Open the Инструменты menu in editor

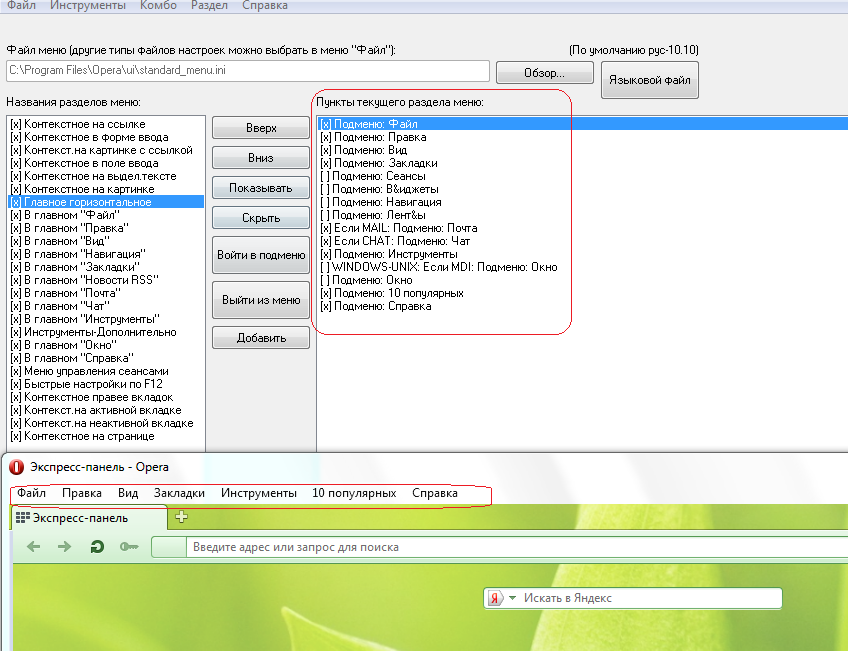pyautogui.click(x=88, y=5)
